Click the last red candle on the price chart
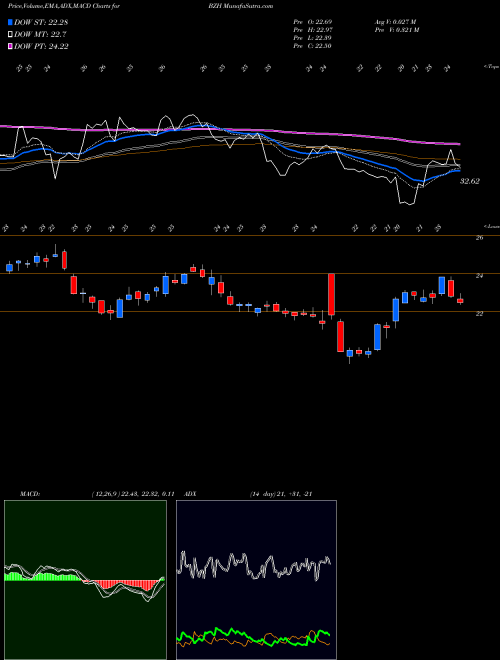 tap(460, 301)
